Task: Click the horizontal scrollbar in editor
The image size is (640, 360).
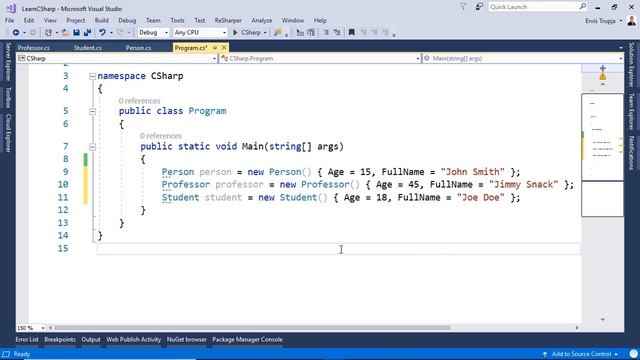Action: click(252, 327)
